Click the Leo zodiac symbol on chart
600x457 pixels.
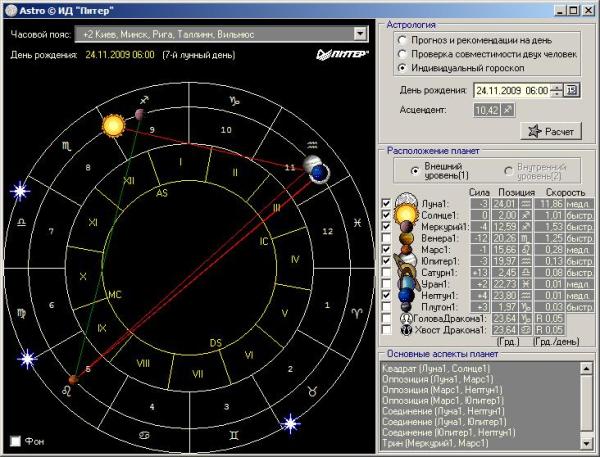66,390
